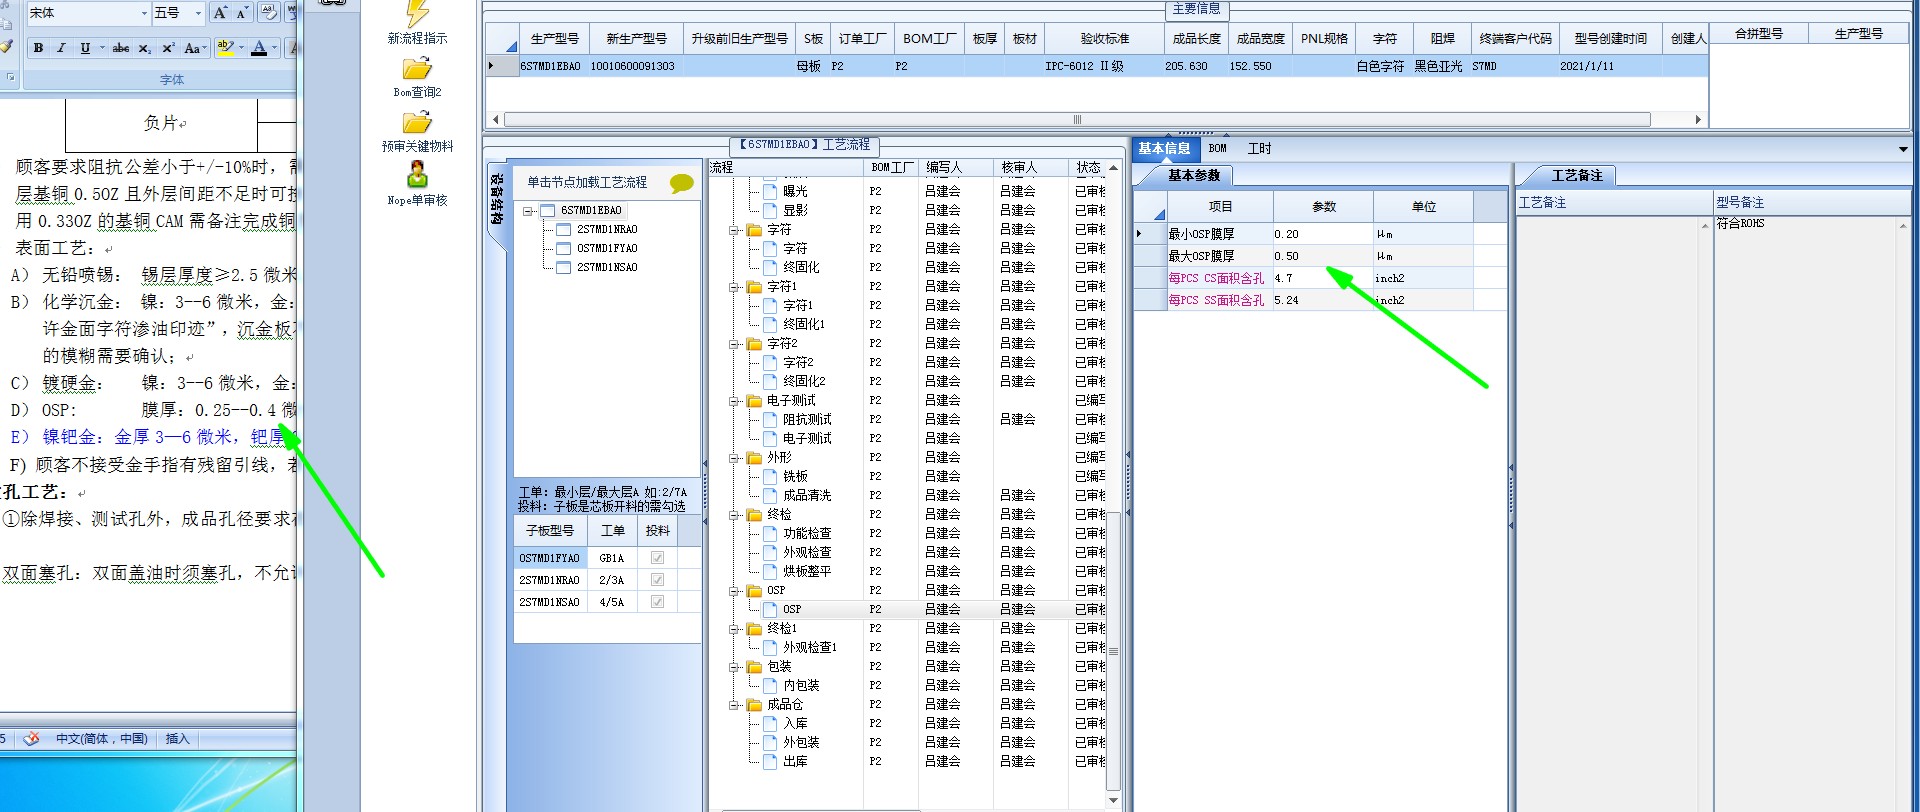The image size is (1920, 812).
Task: Toggle 投料 checkbox for 2S7MD1NSAO row
Action: coord(657,602)
